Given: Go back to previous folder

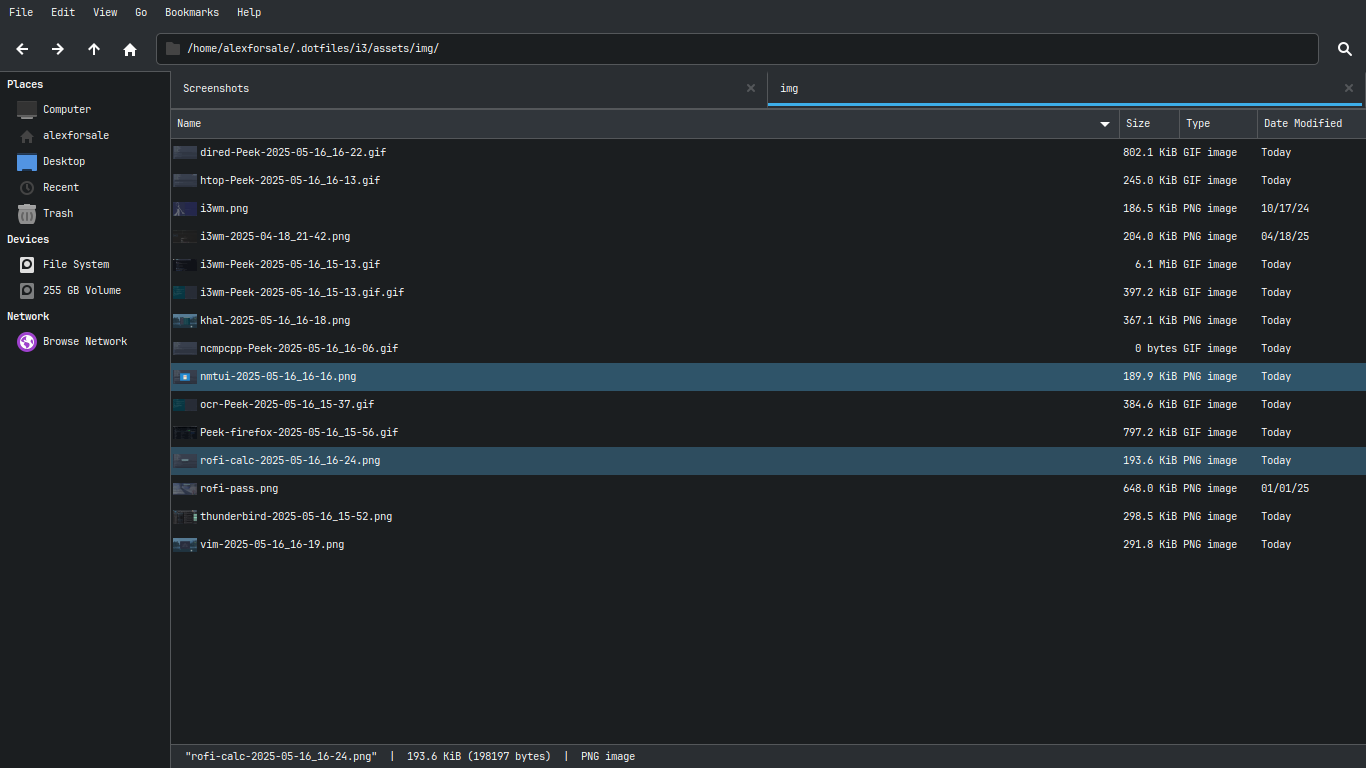Looking at the screenshot, I should (x=22, y=49).
